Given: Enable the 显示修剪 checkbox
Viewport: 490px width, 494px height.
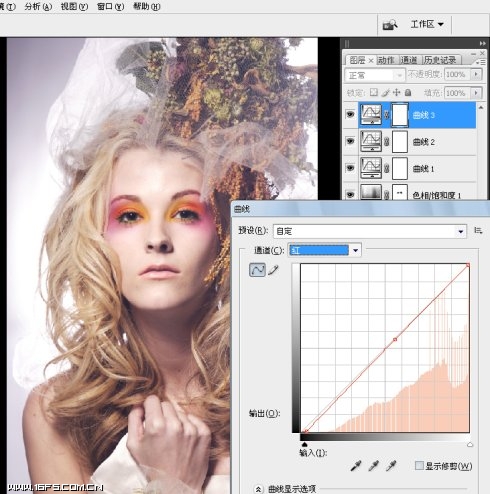Looking at the screenshot, I should coord(419,465).
